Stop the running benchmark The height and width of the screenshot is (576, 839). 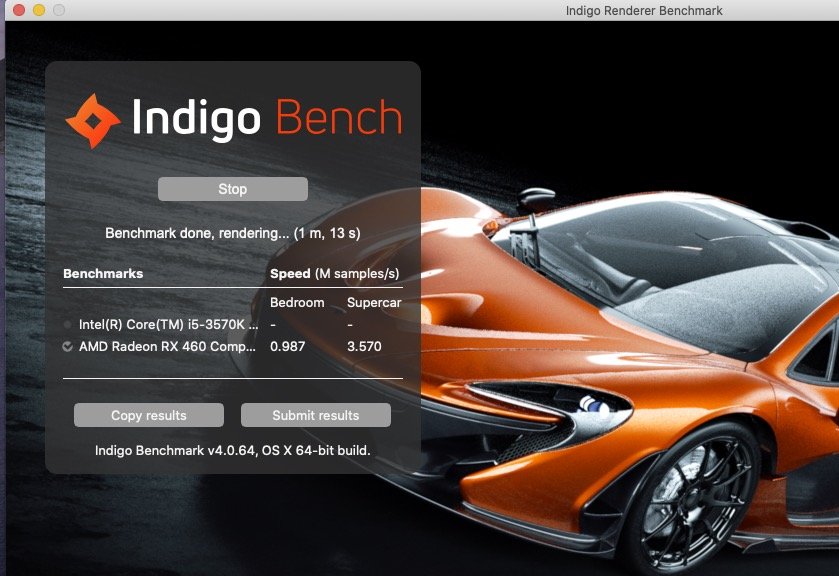[x=233, y=189]
